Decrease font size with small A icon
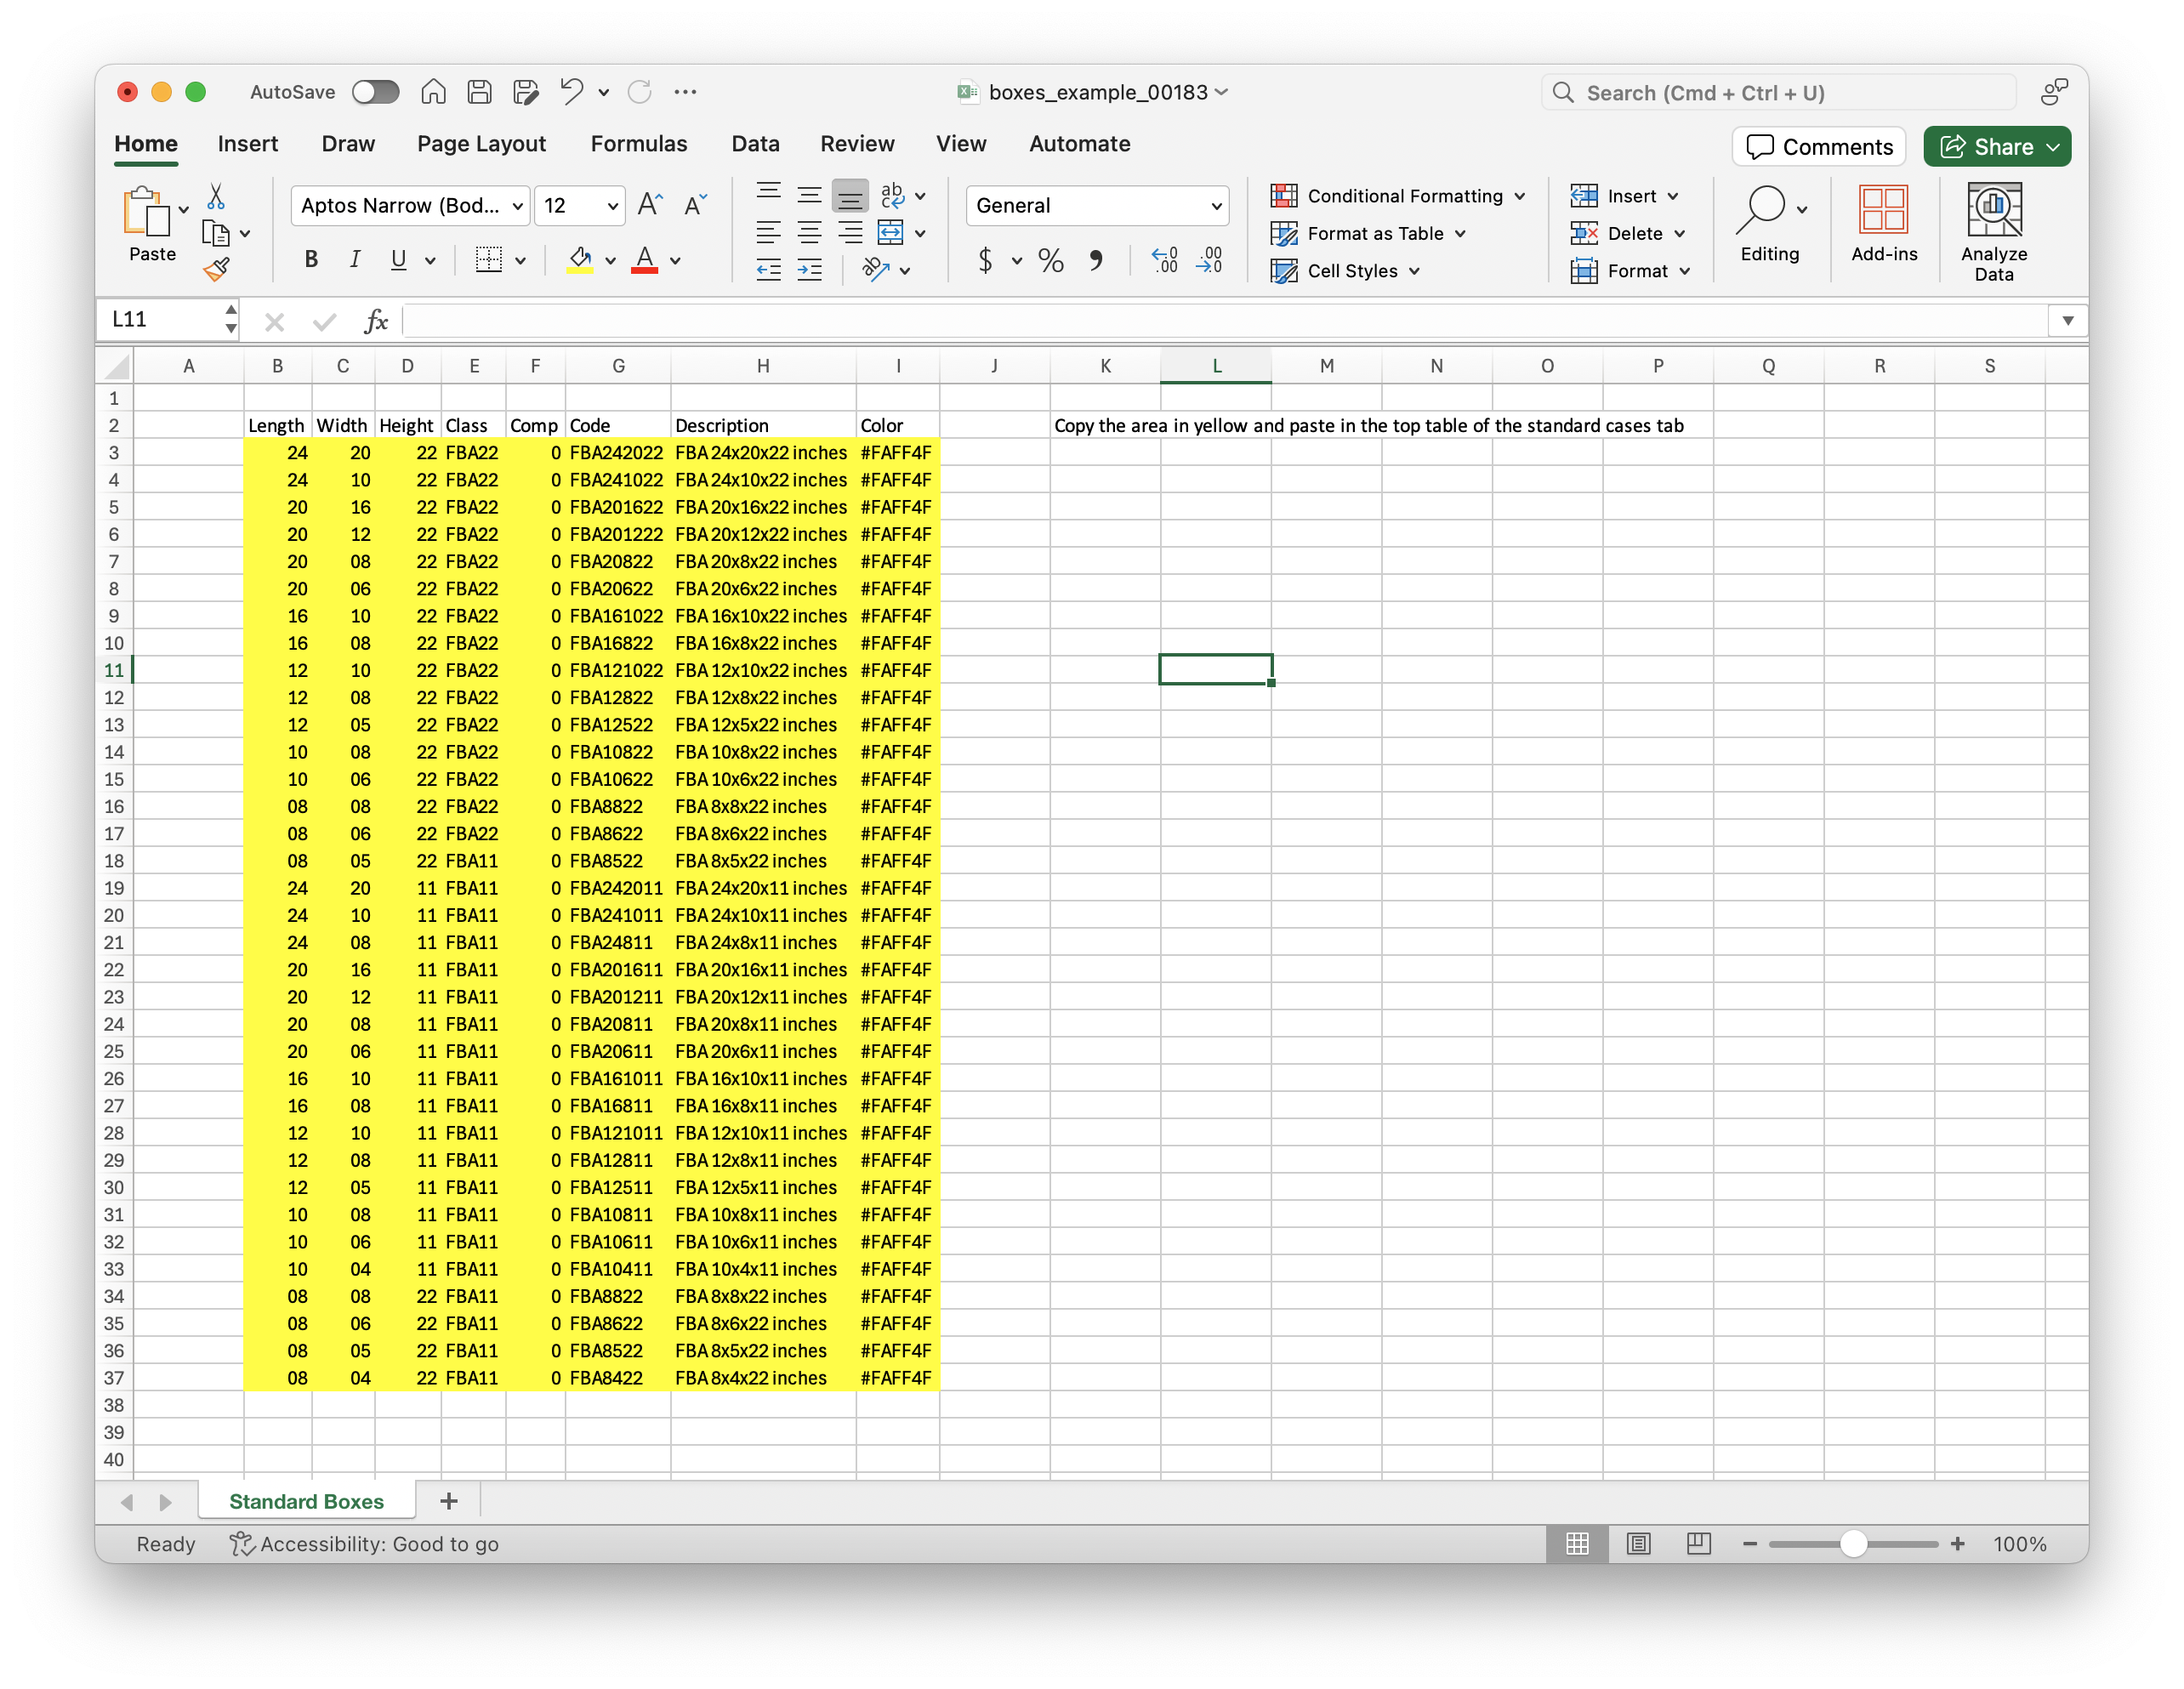 tap(695, 205)
